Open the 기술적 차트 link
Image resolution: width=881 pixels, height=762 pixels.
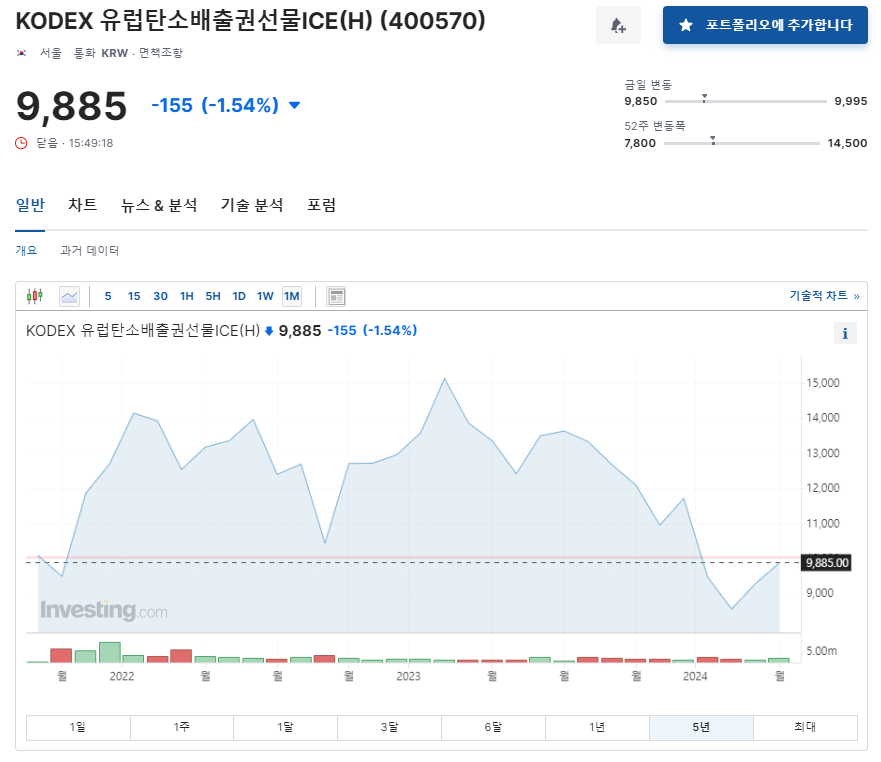824,296
